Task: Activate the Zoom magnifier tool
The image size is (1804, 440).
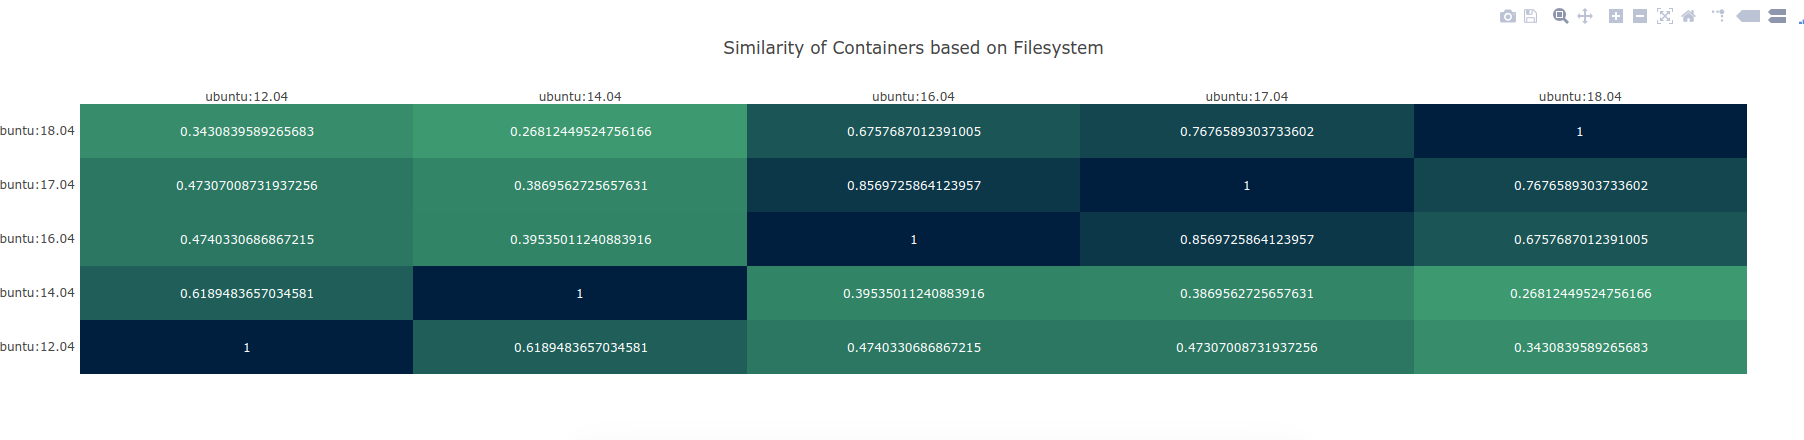Action: (x=1560, y=16)
